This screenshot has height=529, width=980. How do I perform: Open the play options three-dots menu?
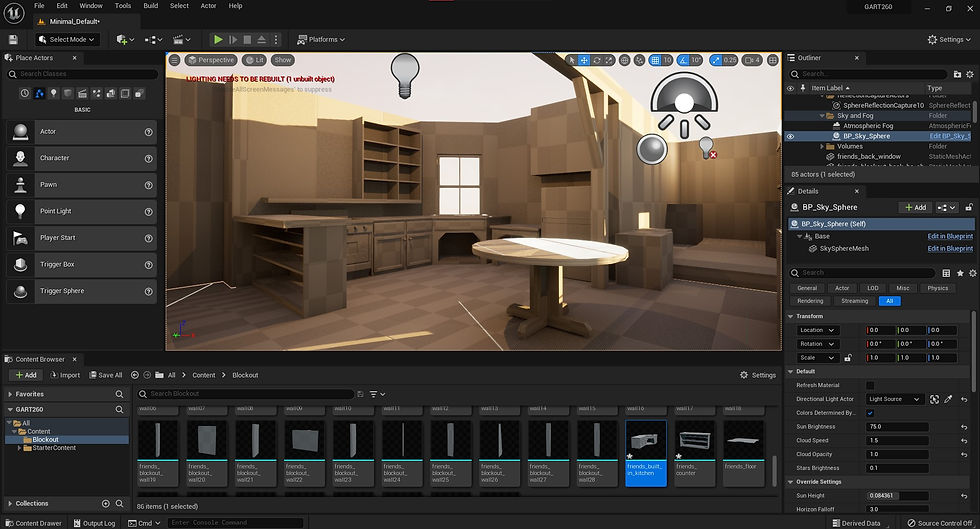click(x=276, y=39)
